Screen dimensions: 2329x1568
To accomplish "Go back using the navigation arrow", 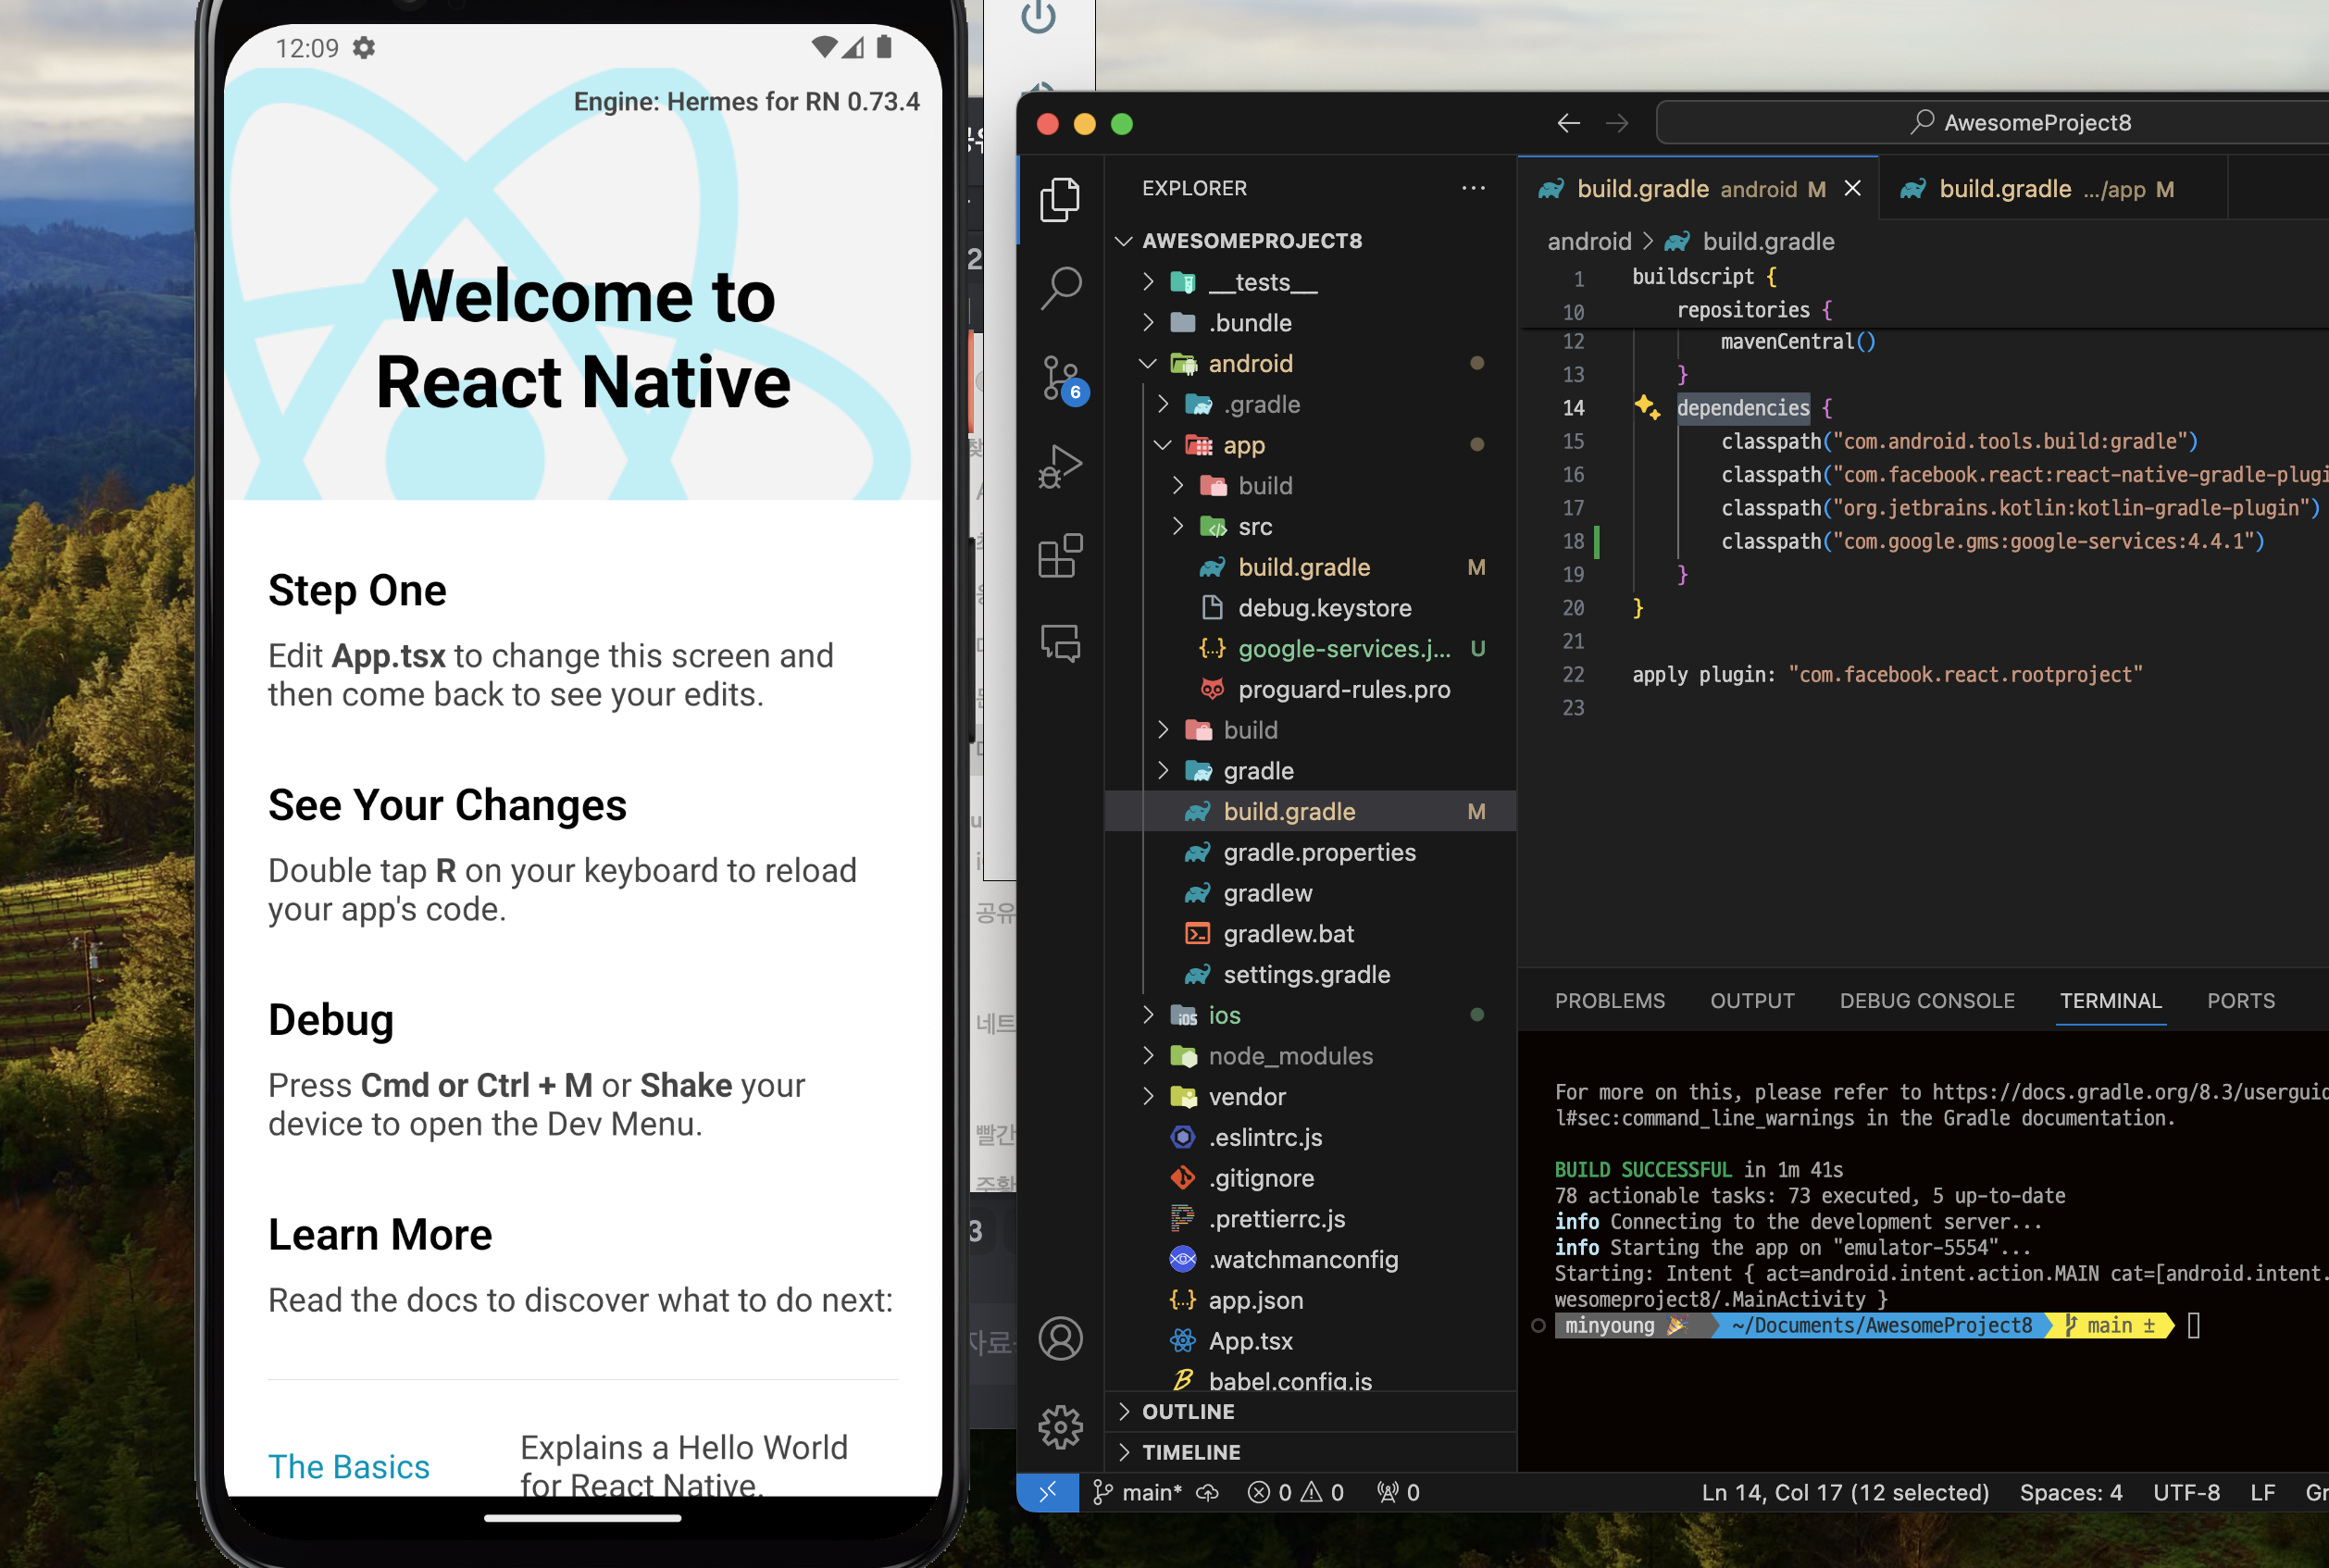I will point(1568,123).
